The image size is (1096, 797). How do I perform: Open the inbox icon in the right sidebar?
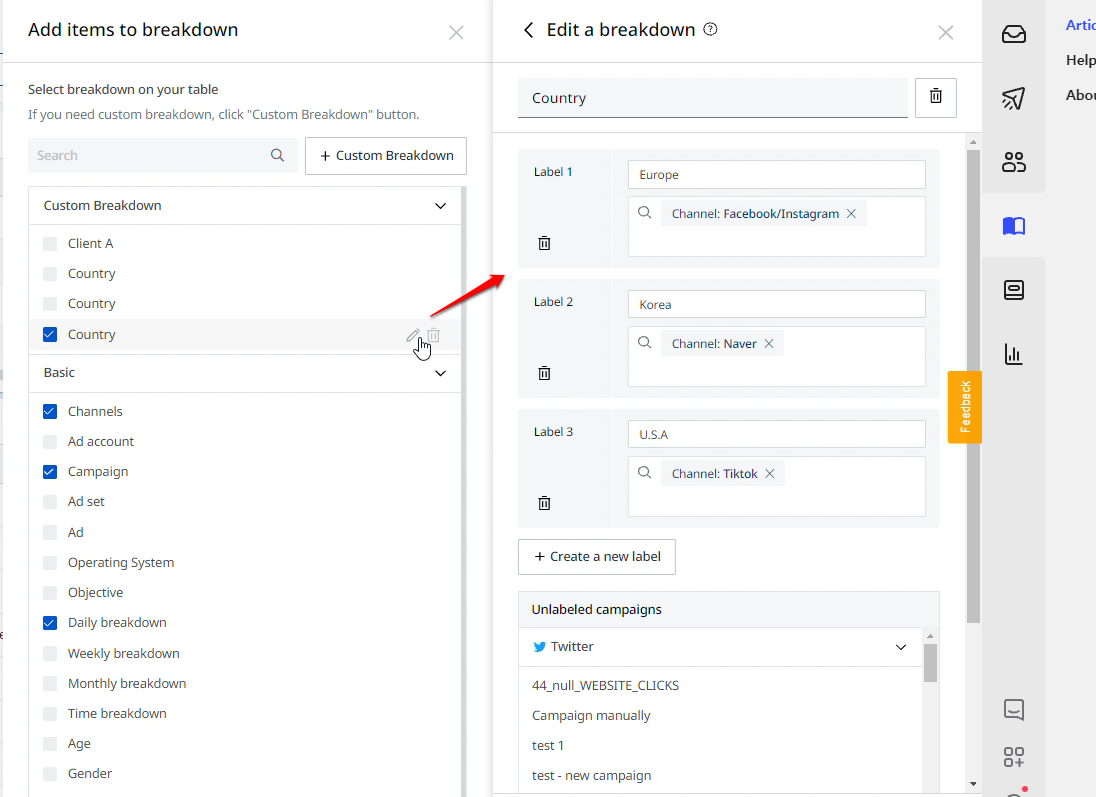tap(1014, 34)
